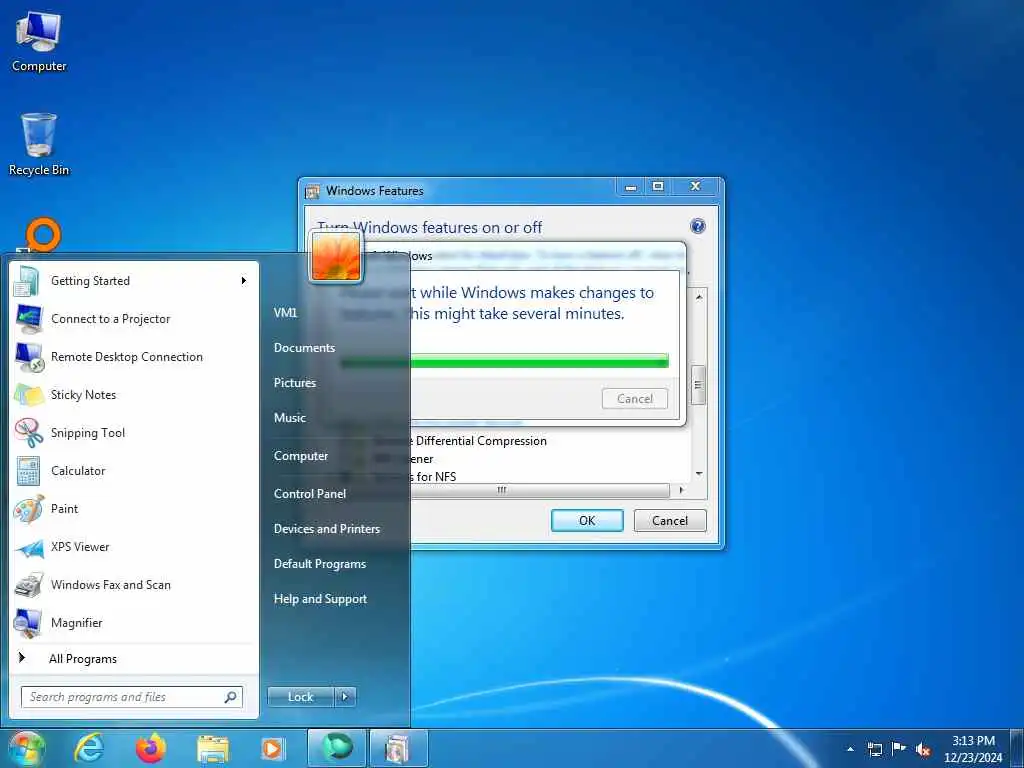Open Internet Explorer from taskbar

tap(89, 748)
